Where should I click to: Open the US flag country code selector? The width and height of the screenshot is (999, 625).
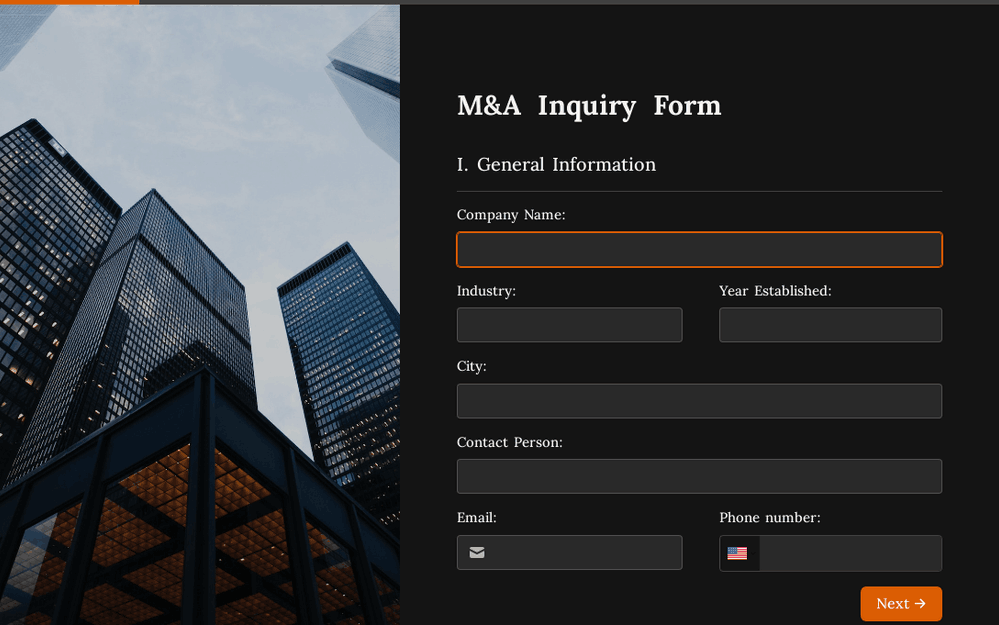pyautogui.click(x=738, y=553)
